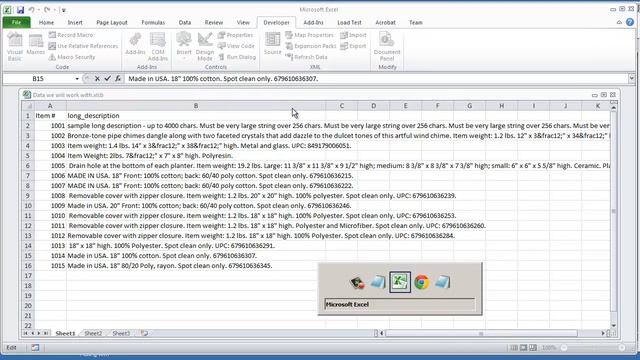Select column B header
640x360 pixels.
click(x=196, y=106)
